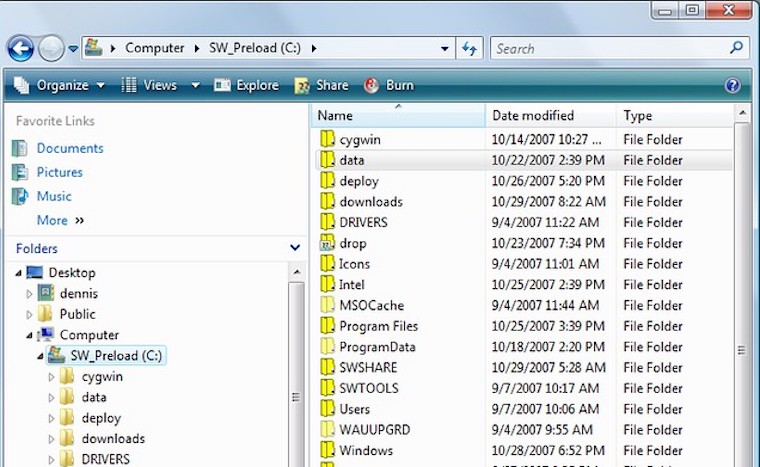Select the SWSHARE folder icon
Screen dimensions: 760x467
click(x=327, y=367)
